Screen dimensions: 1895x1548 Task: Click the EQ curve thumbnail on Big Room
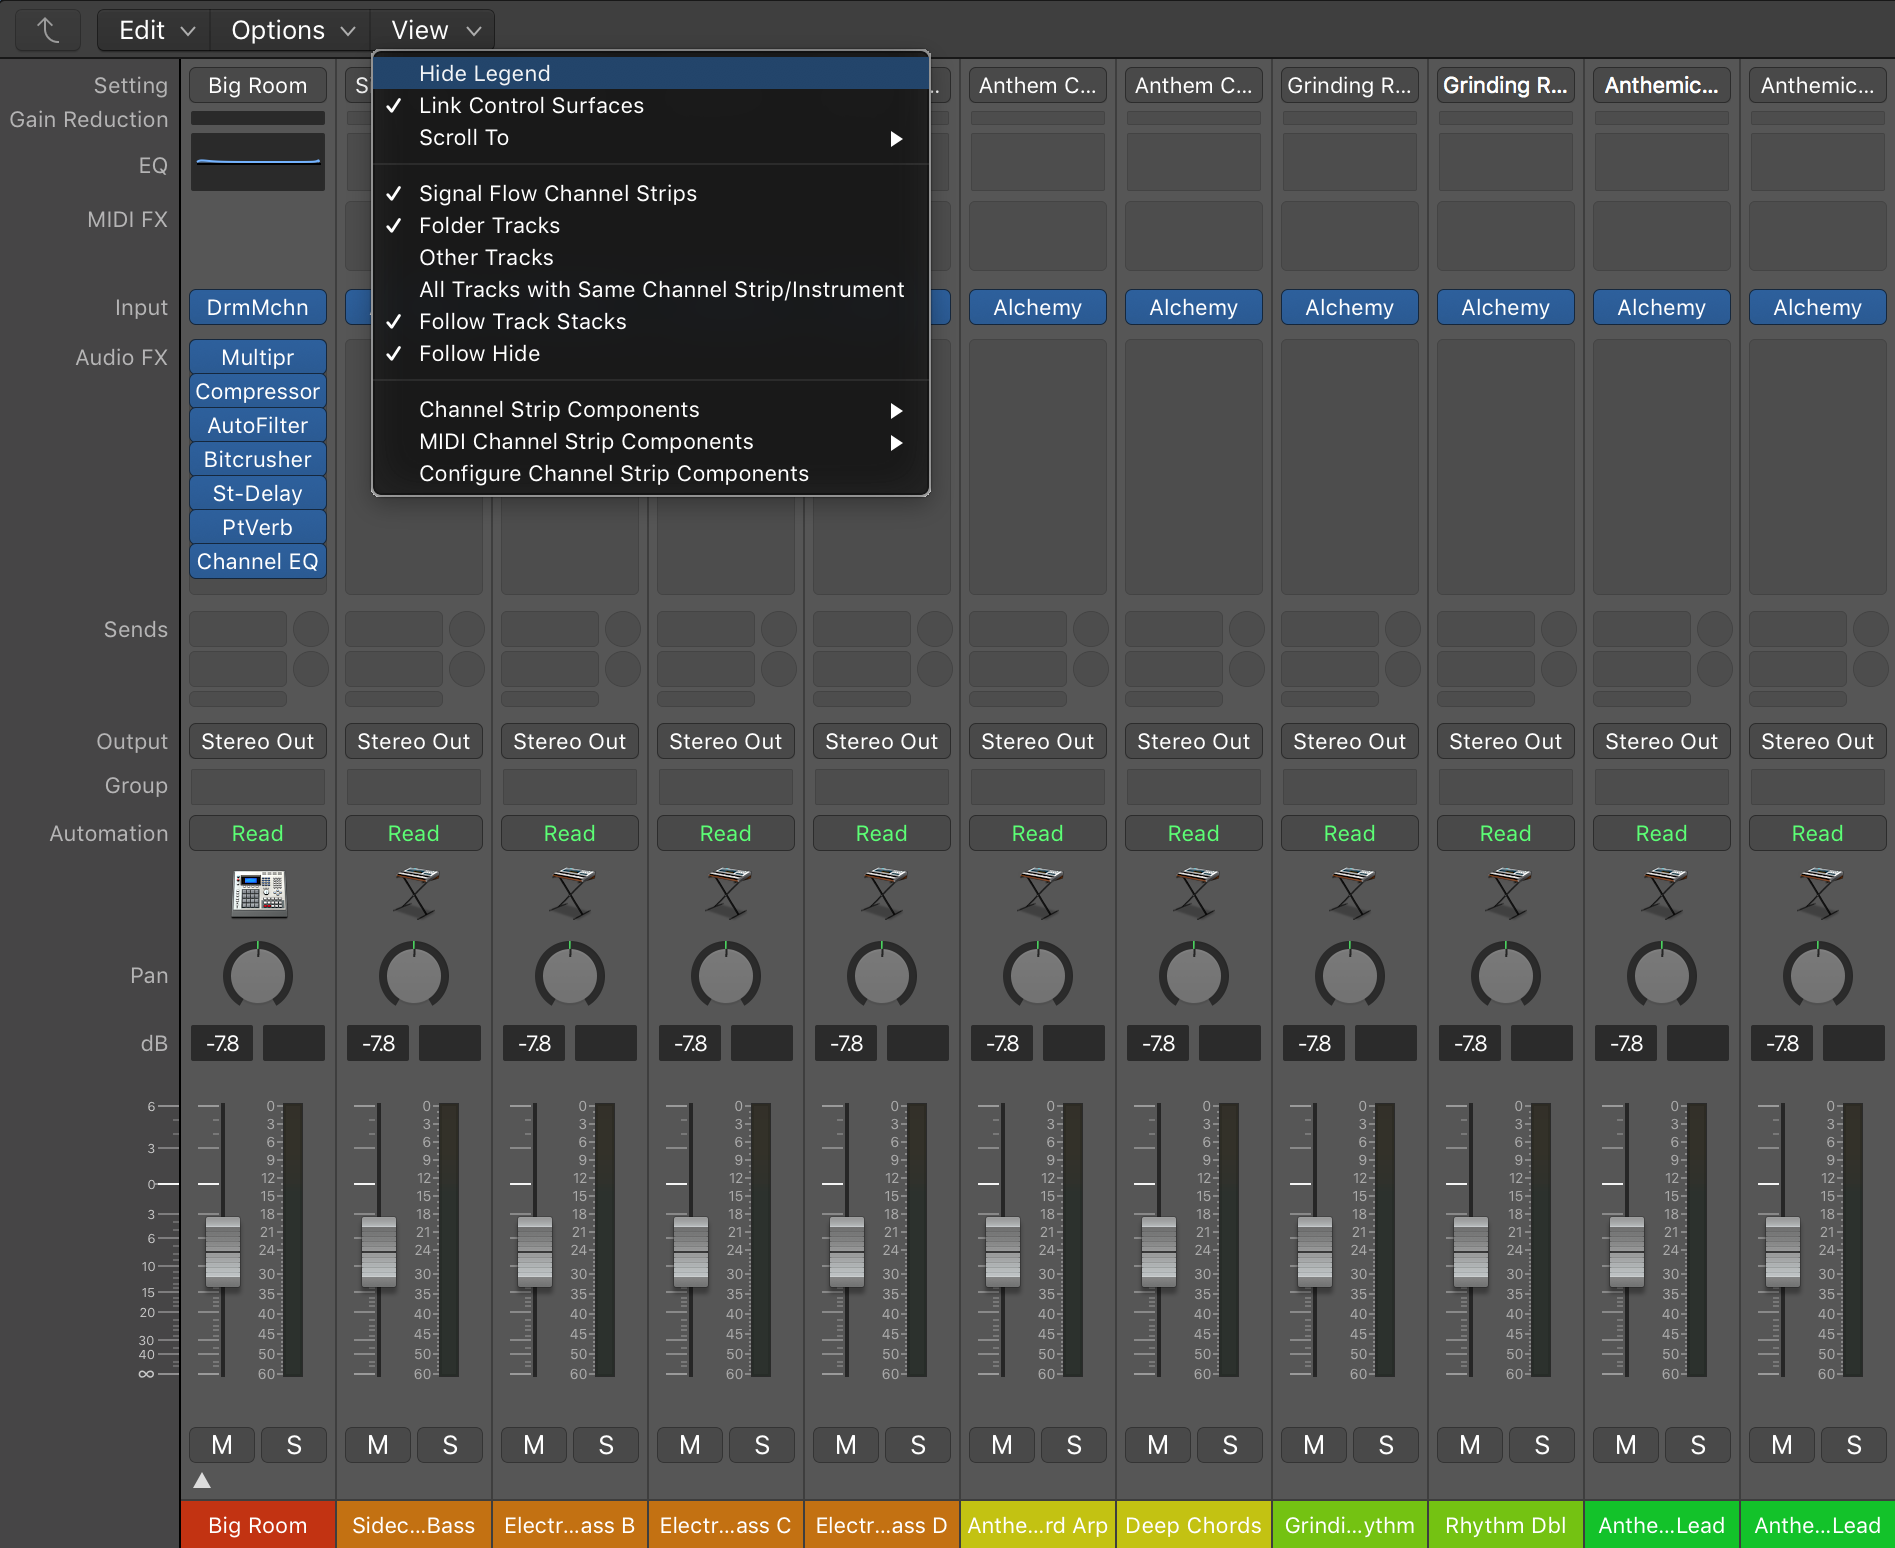coord(257,161)
